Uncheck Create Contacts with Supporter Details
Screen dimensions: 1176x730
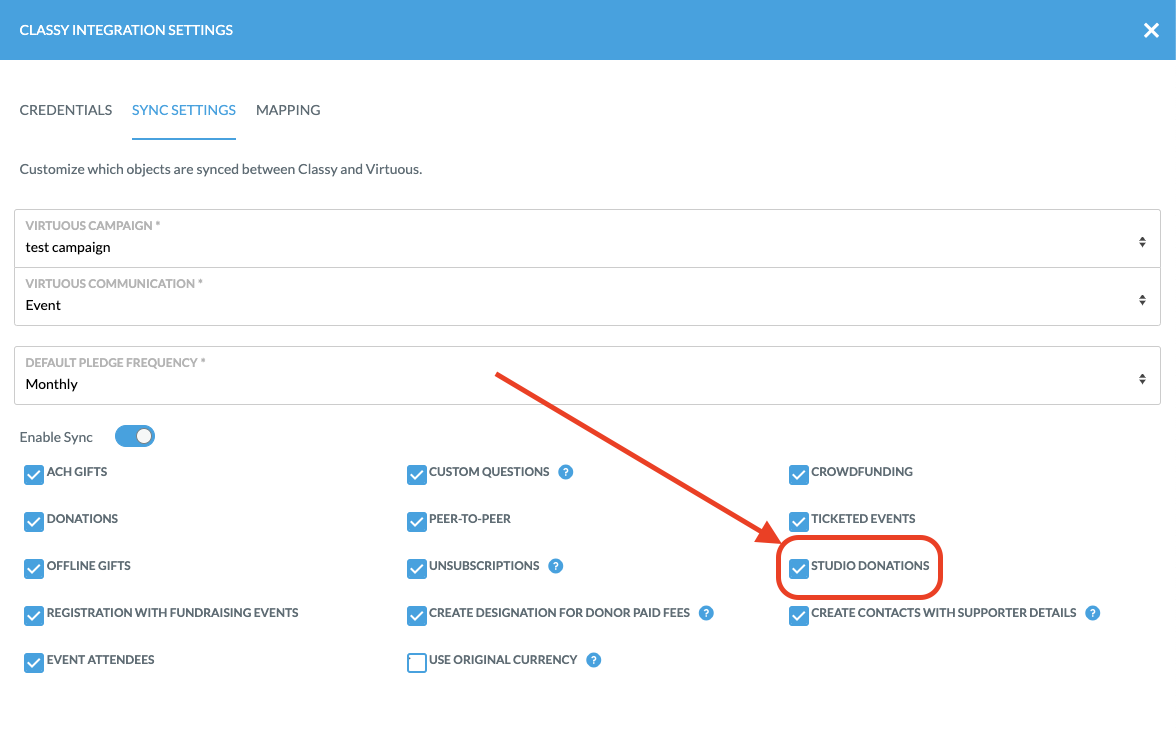point(799,615)
